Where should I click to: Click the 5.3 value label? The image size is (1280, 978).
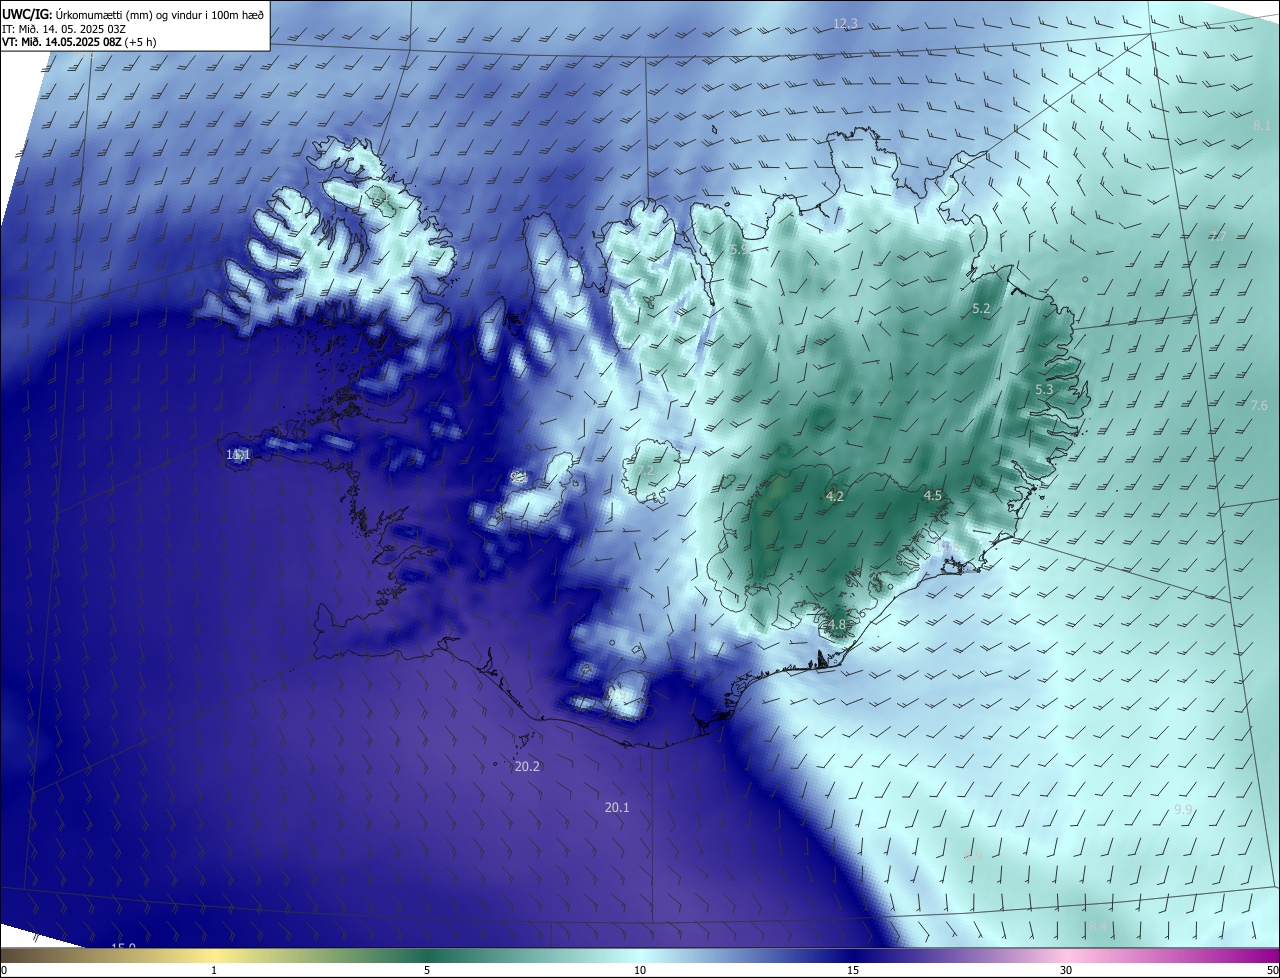pos(1044,389)
